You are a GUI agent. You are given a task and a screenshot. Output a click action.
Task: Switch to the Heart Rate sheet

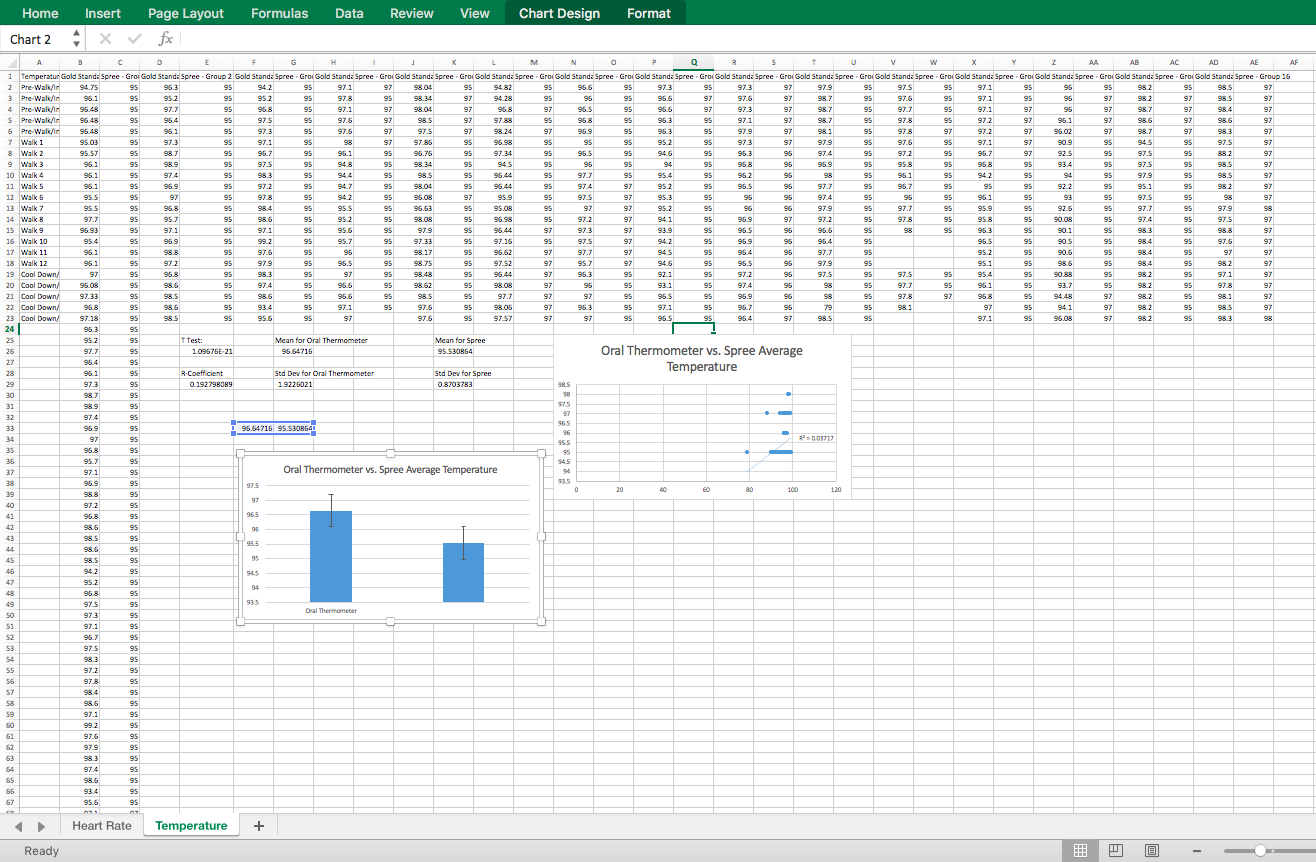coord(101,826)
